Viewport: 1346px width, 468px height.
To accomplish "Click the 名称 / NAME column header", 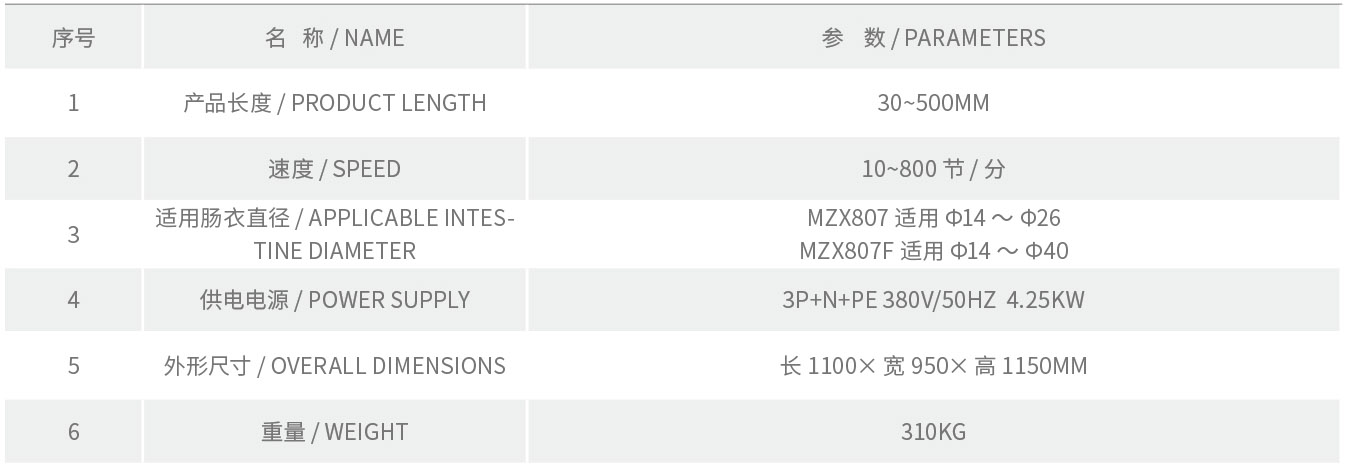I will pos(335,38).
